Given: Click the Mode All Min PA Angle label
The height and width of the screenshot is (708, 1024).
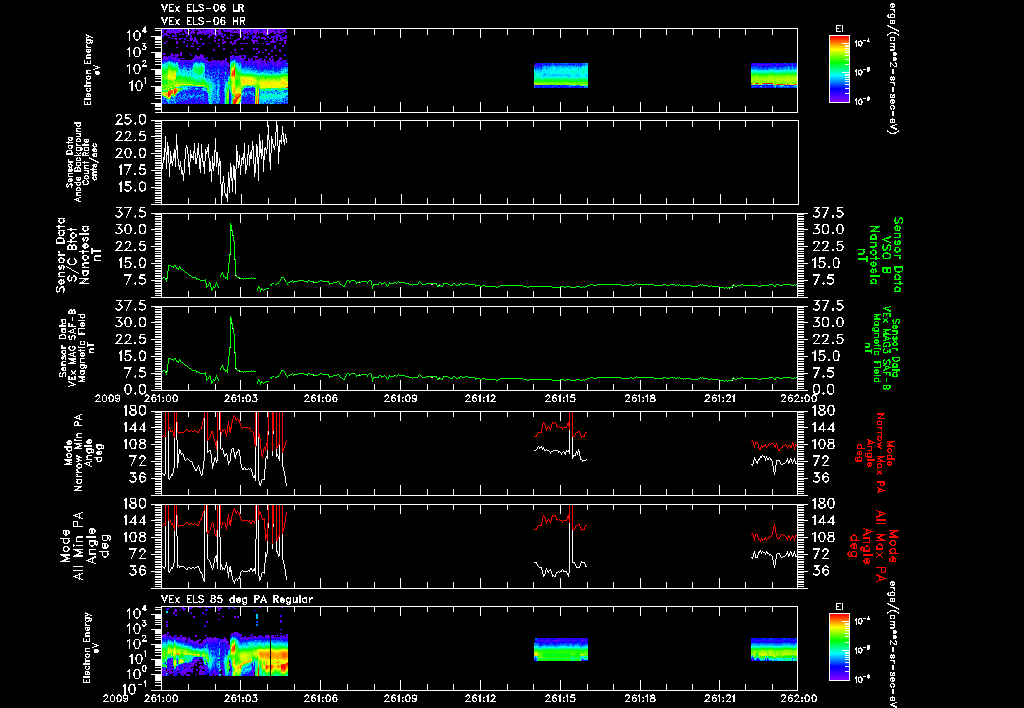Looking at the screenshot, I should pyautogui.click(x=85, y=545).
